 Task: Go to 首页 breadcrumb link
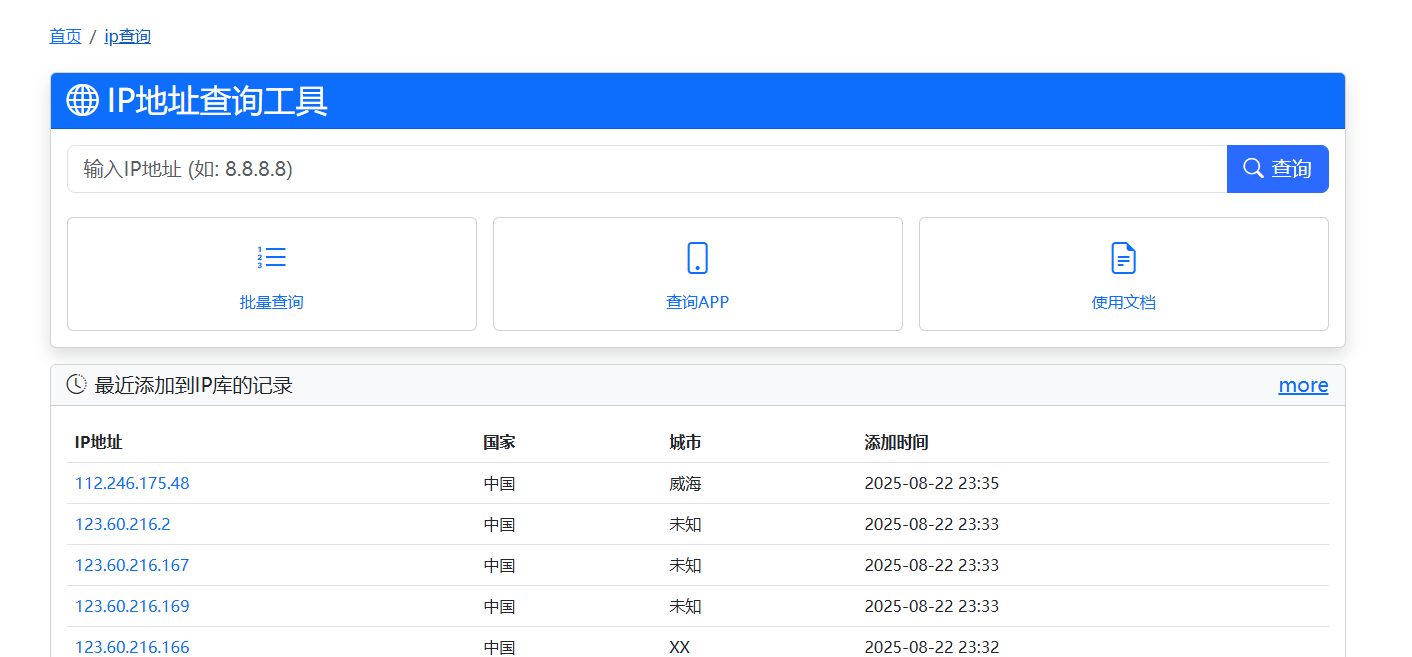[x=66, y=37]
